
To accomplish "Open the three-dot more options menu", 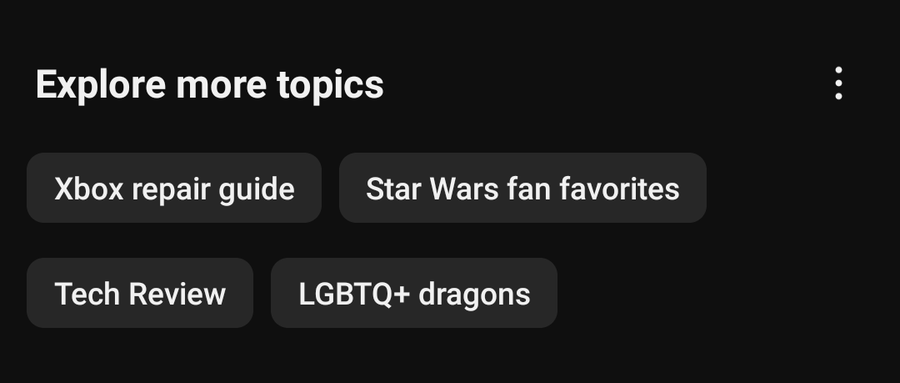I will [839, 84].
